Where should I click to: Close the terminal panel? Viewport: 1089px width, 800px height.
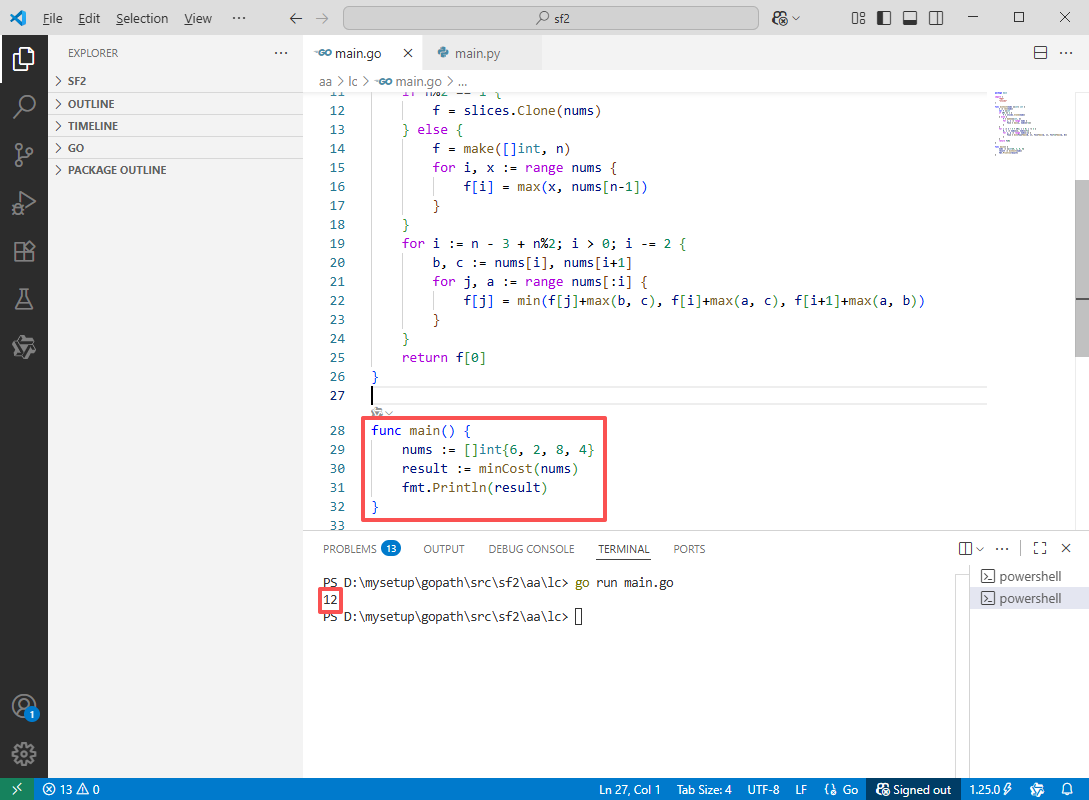pos(1066,548)
